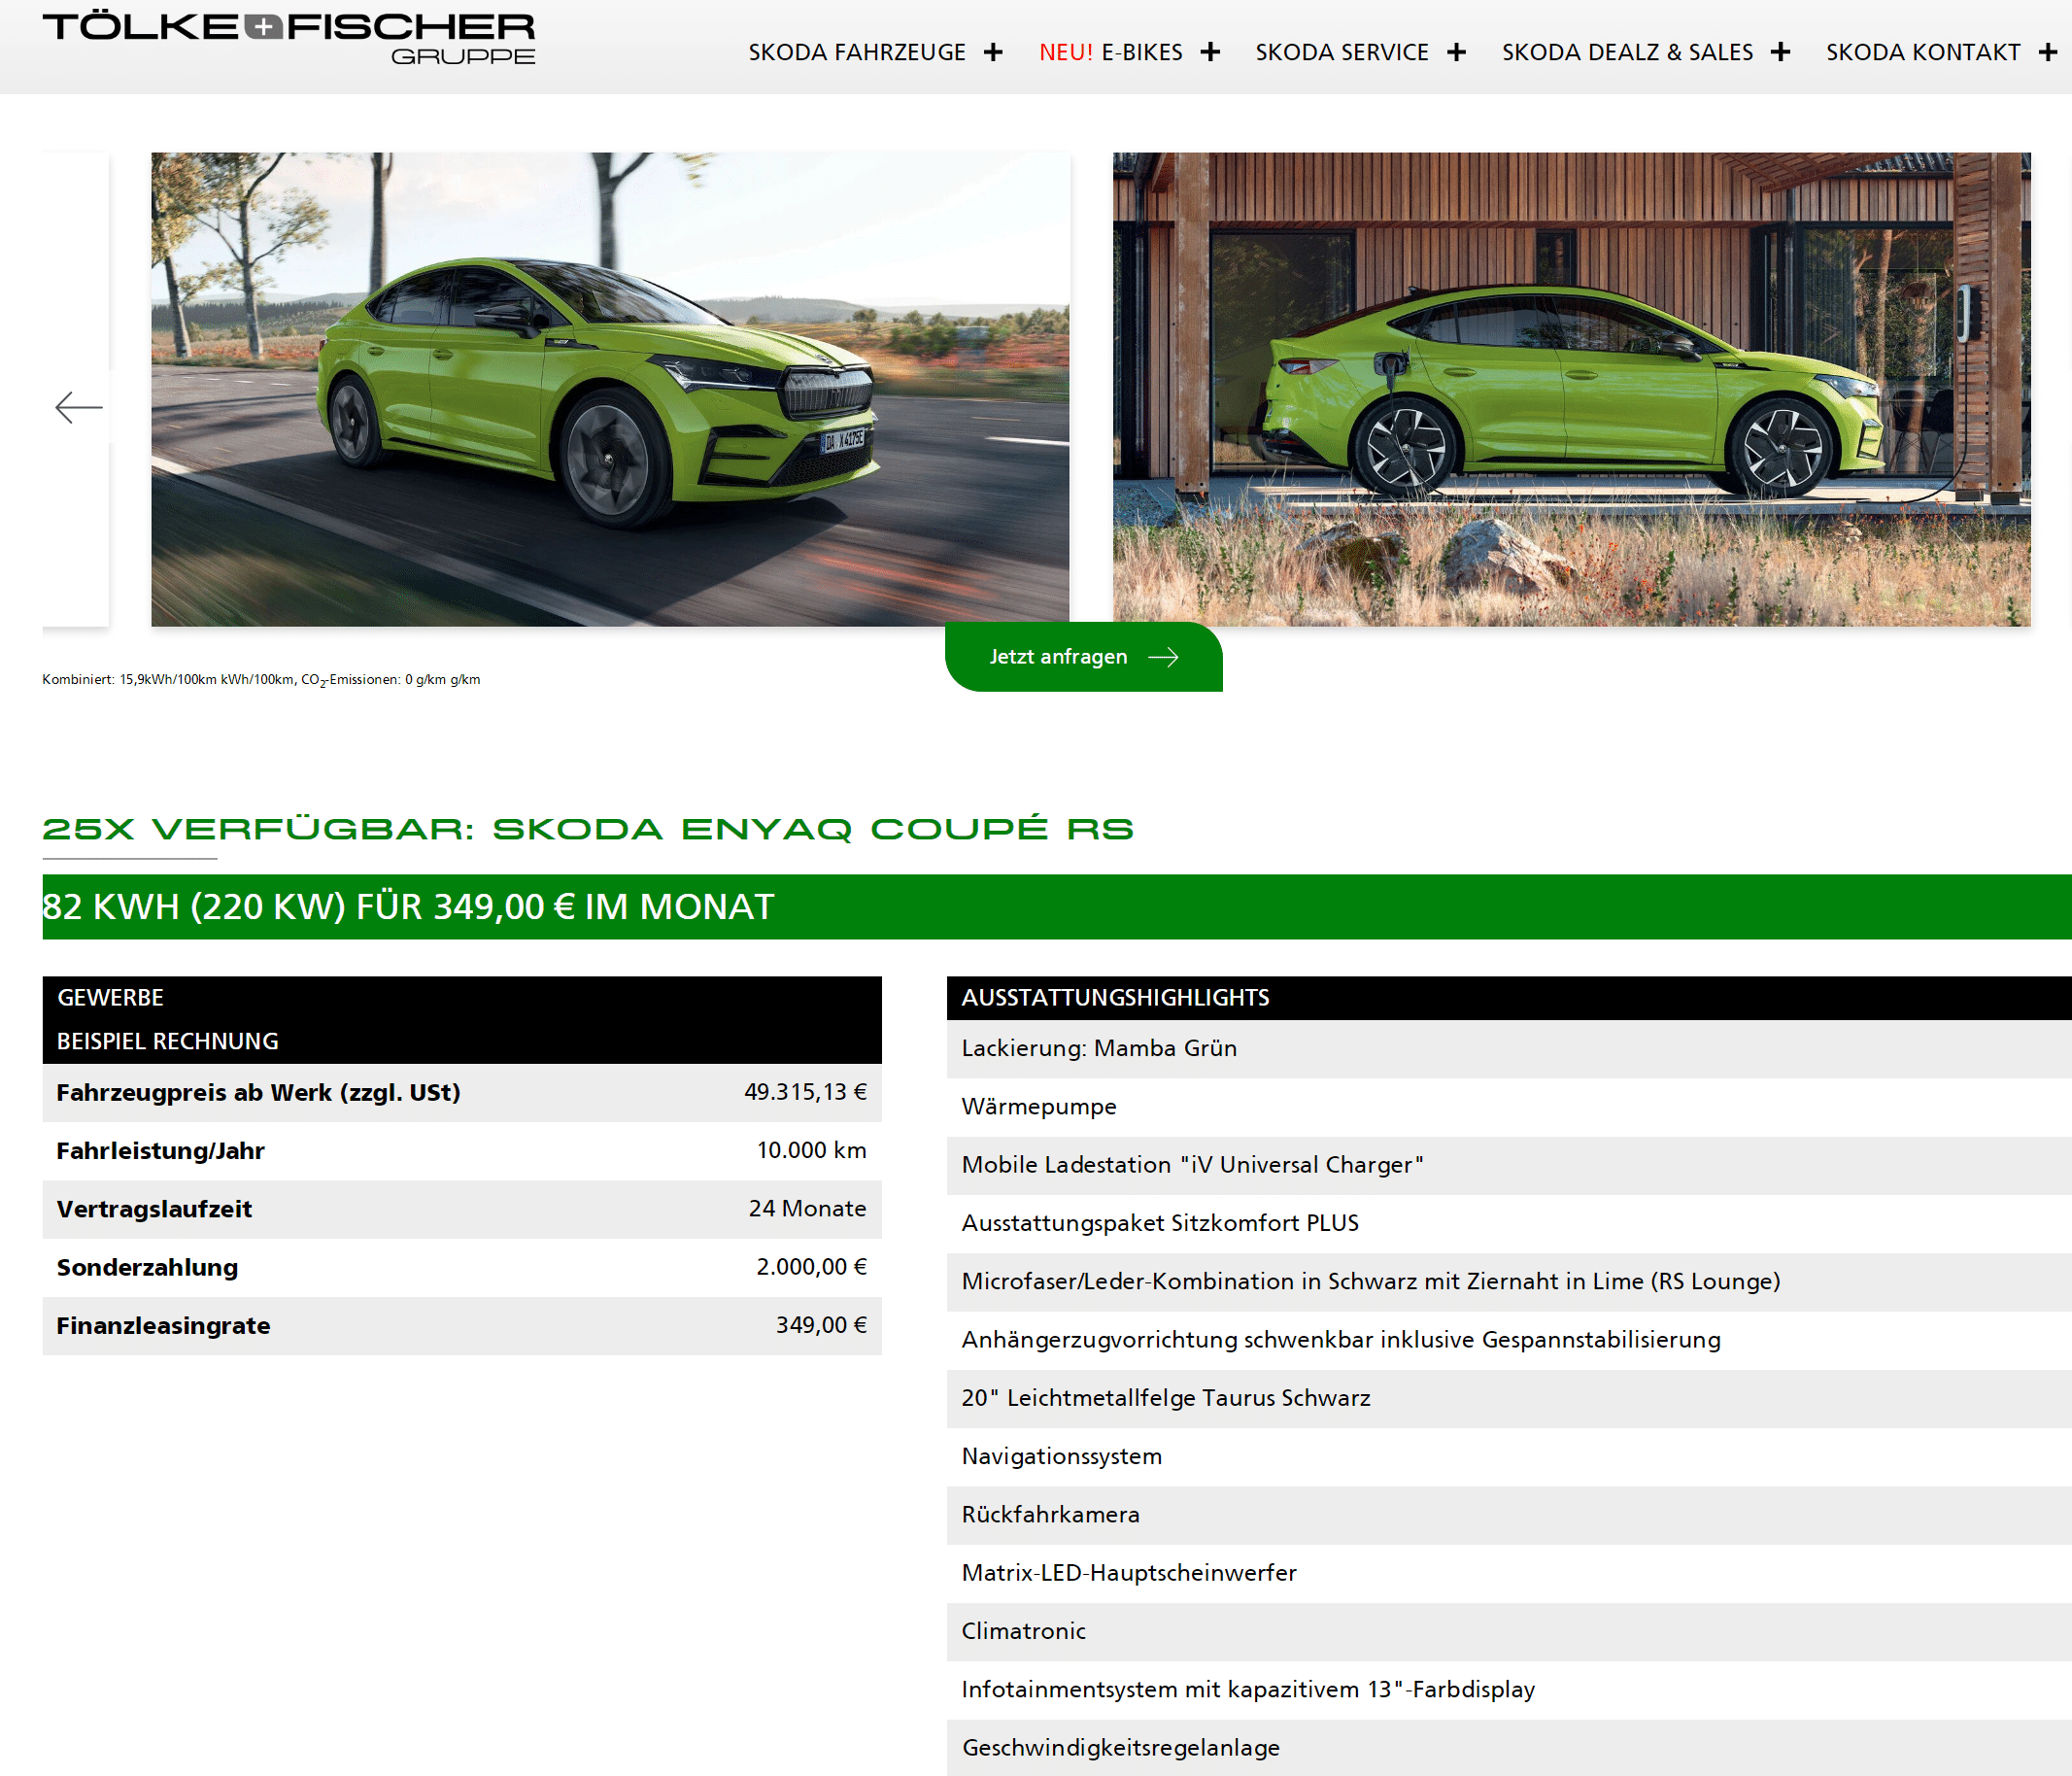
Task: Select the Geschwindigkeitsregelanlage row
Action: click(1509, 1747)
